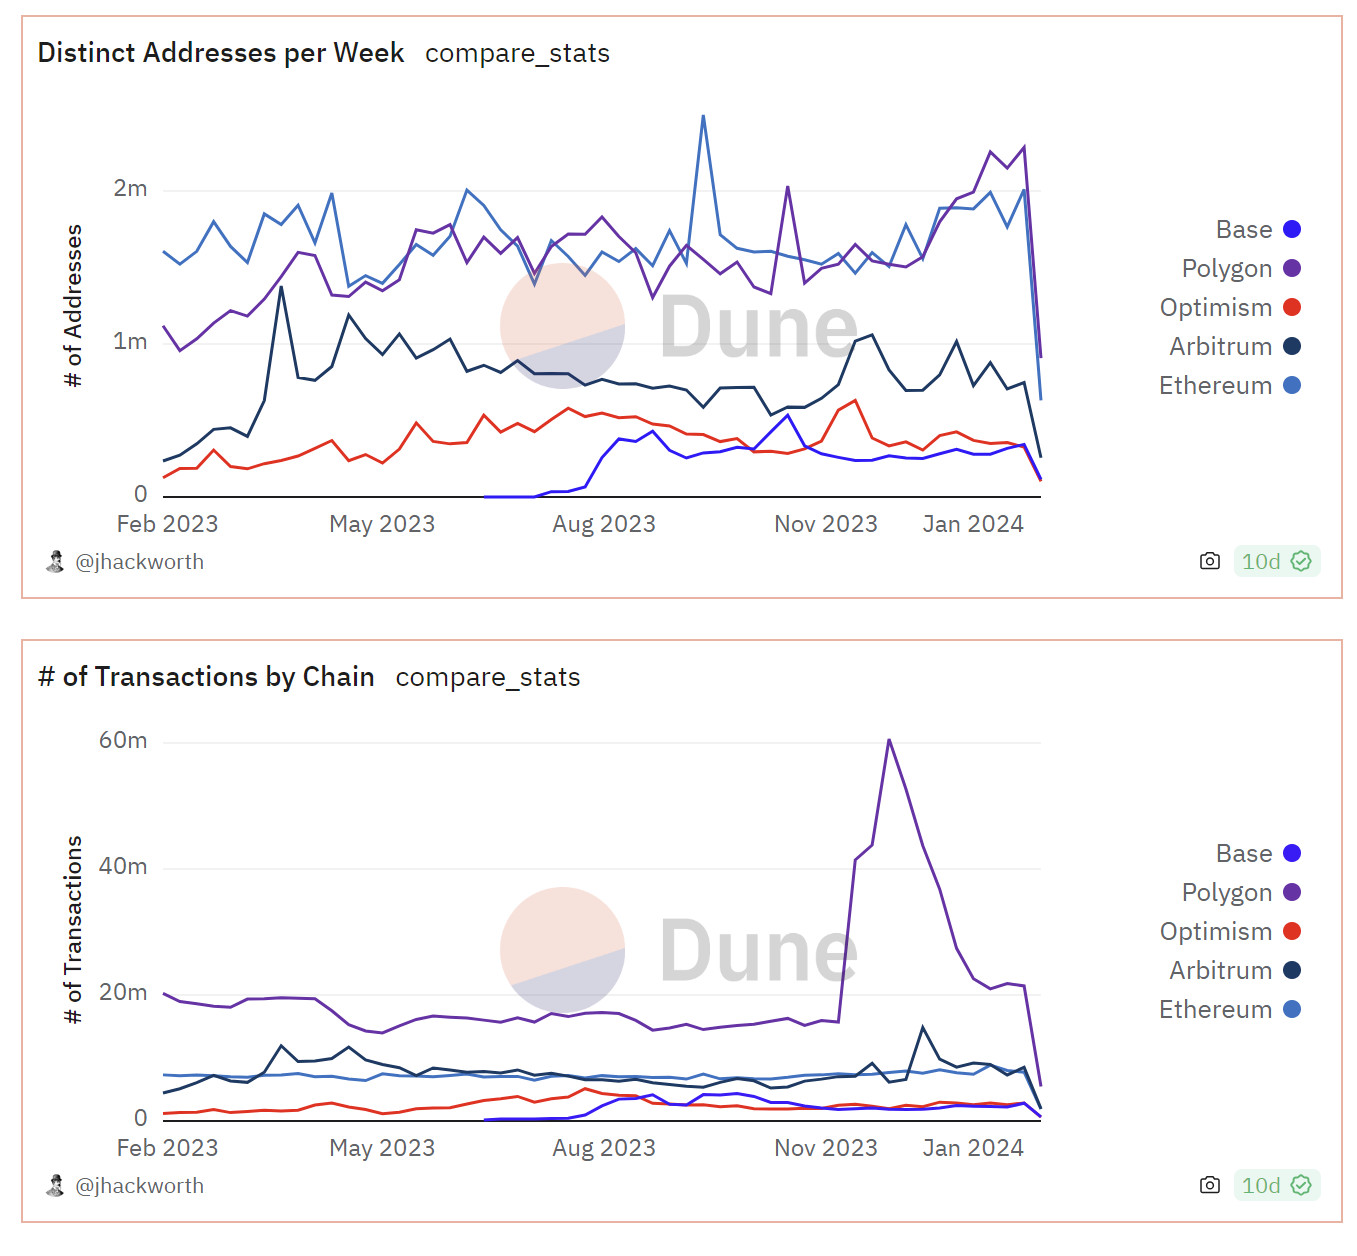Hide Ethereum series in top chart legend

[x=1291, y=386]
